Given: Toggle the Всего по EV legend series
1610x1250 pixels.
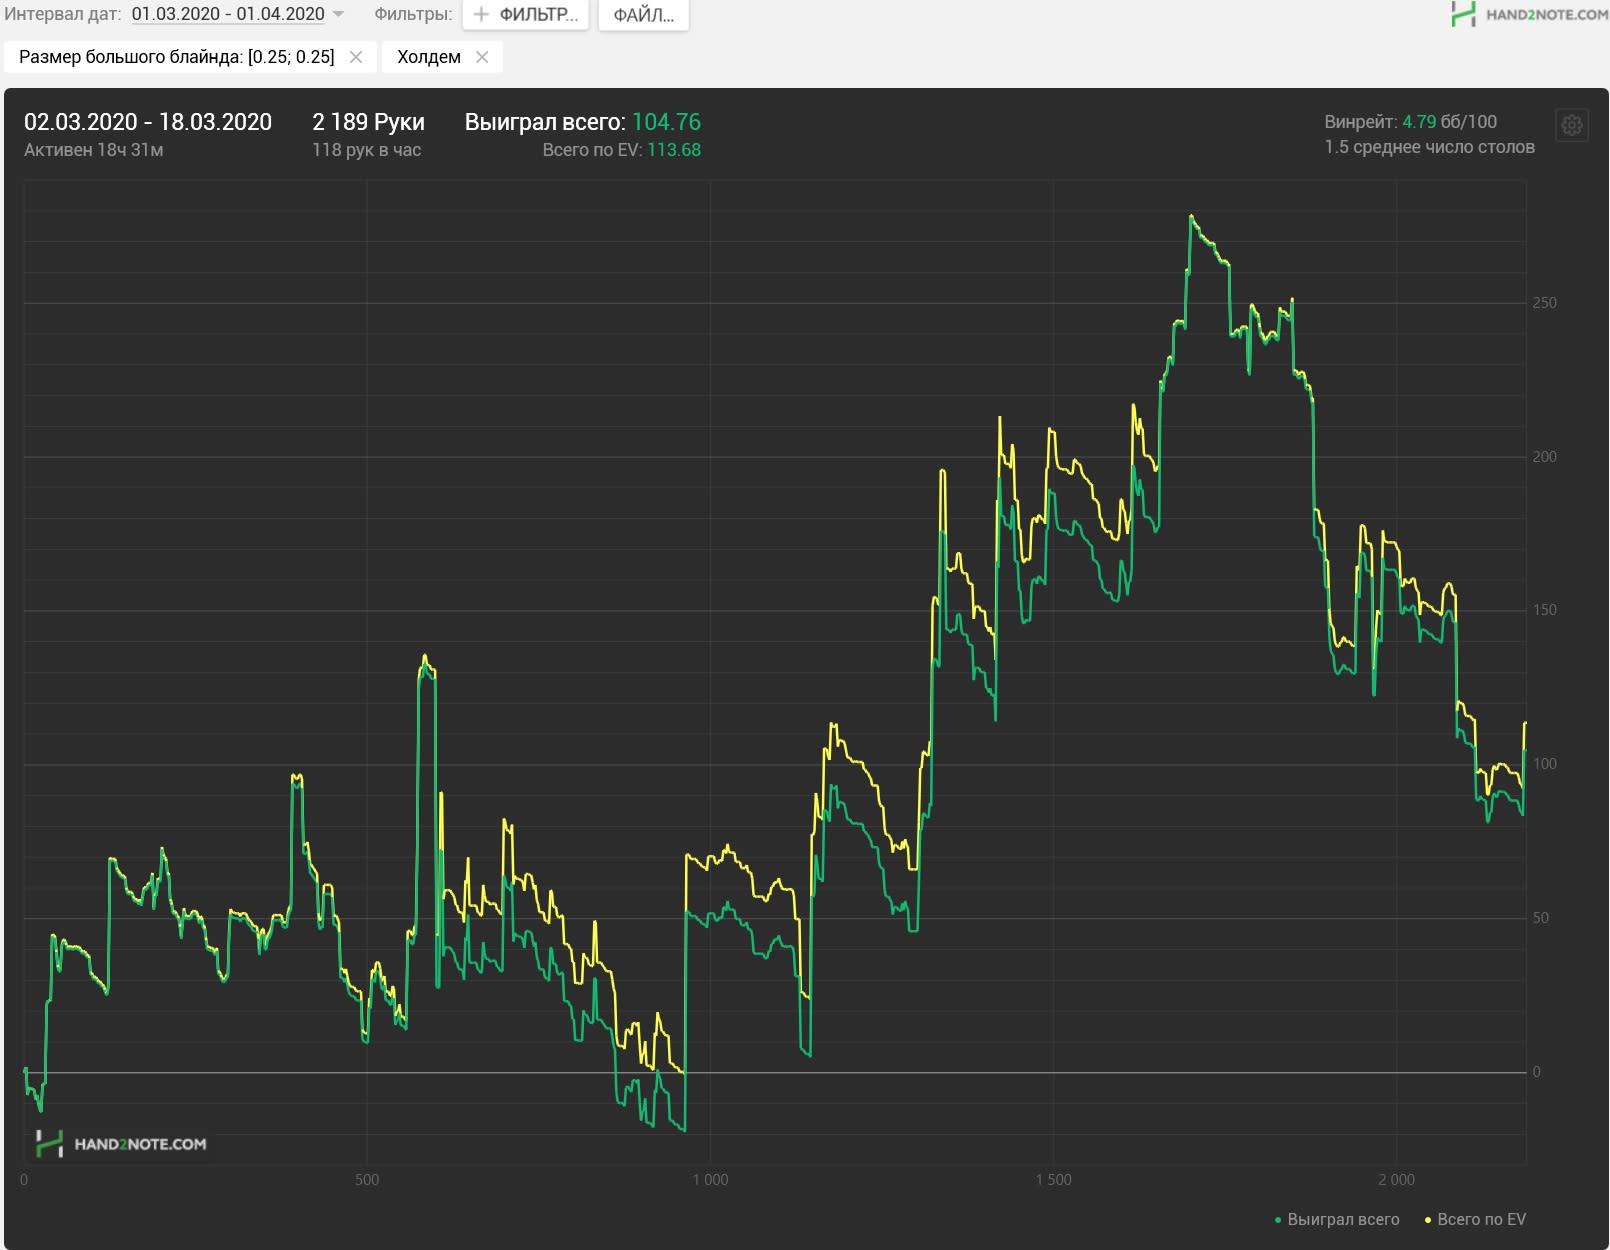Looking at the screenshot, I should 1475,1219.
